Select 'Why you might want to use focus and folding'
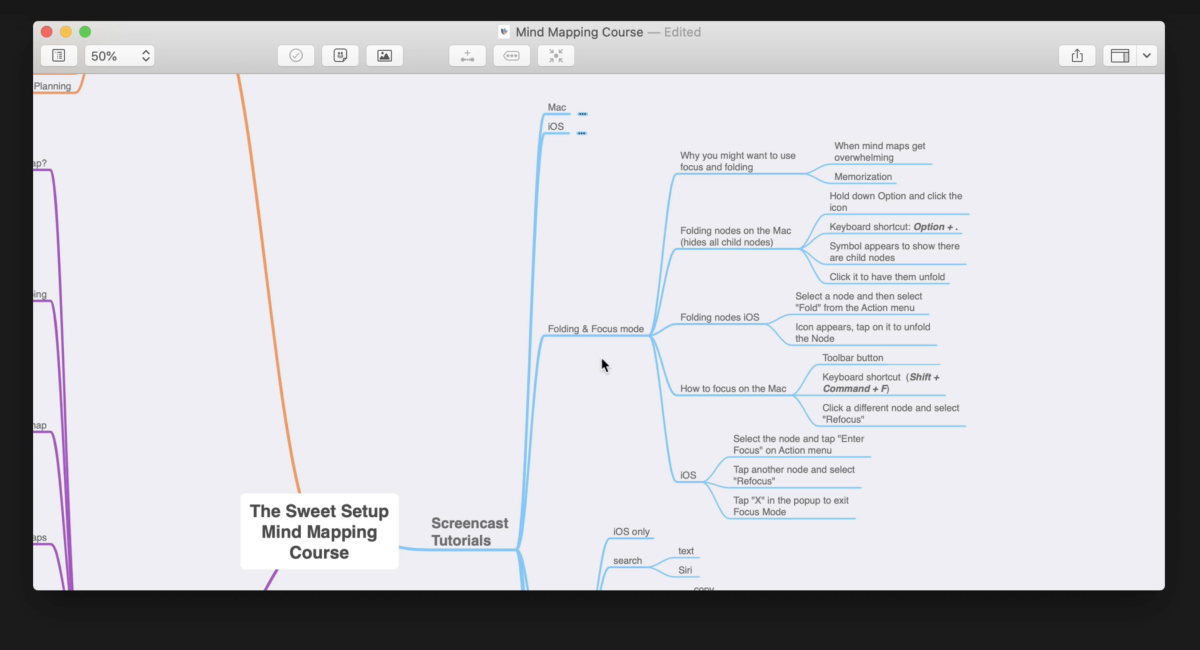Image resolution: width=1200 pixels, height=650 pixels. (738, 161)
